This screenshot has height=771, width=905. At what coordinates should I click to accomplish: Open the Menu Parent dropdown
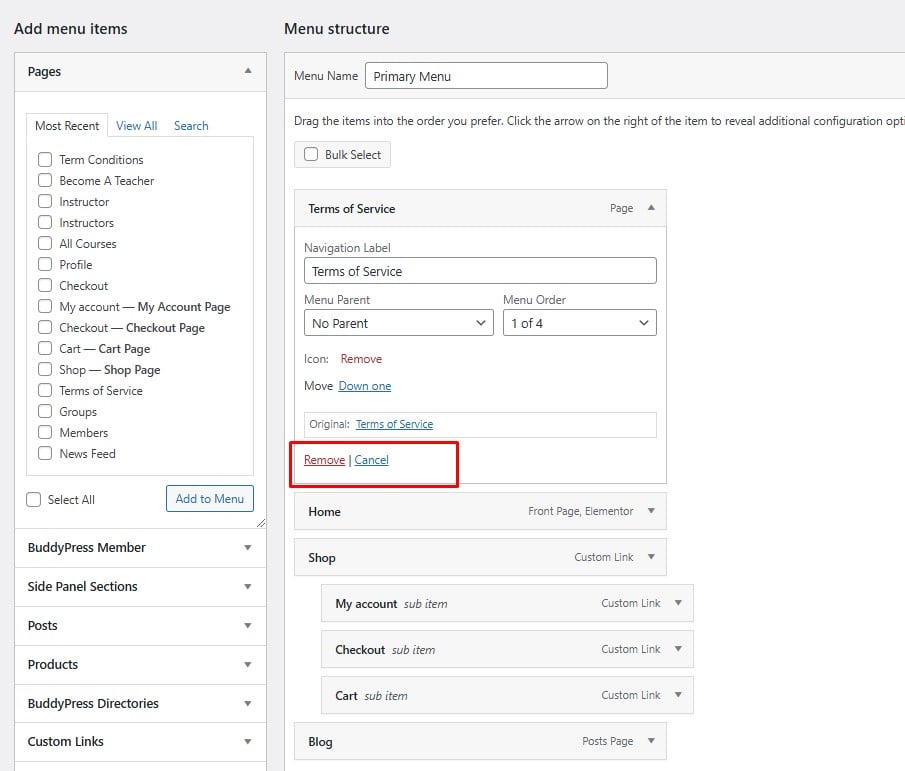click(398, 323)
